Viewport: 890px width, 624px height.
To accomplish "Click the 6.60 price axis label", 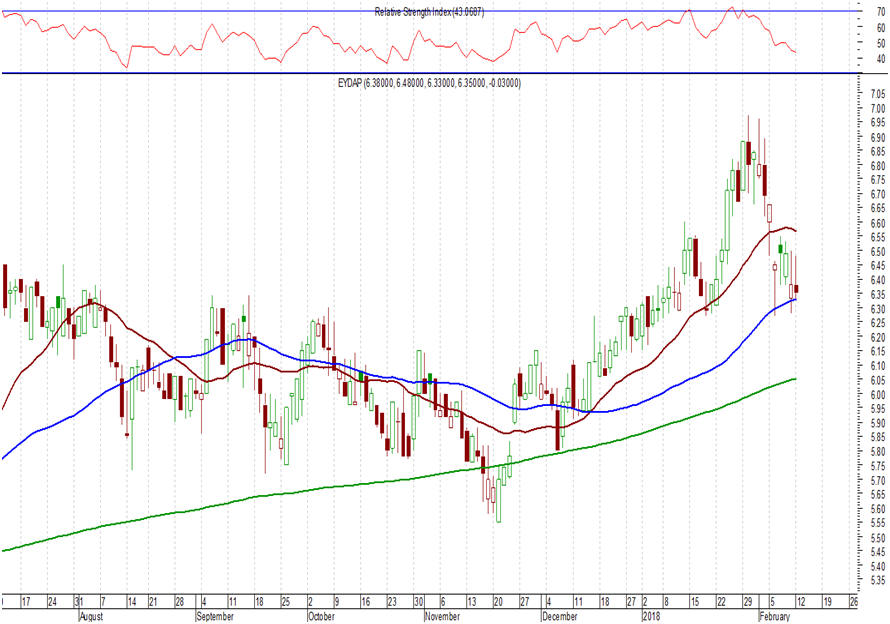I will click(x=878, y=223).
